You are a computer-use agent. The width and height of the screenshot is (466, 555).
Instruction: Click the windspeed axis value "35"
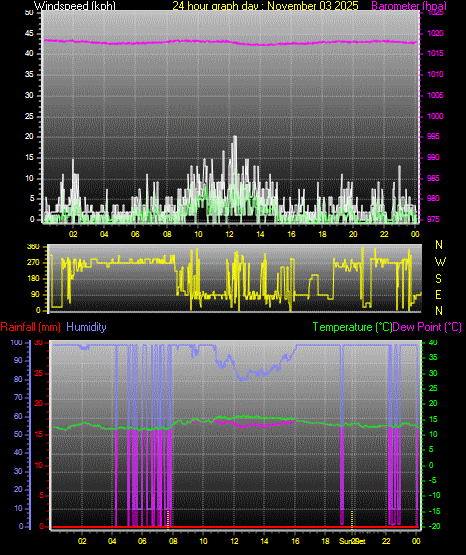pyautogui.click(x=29, y=74)
